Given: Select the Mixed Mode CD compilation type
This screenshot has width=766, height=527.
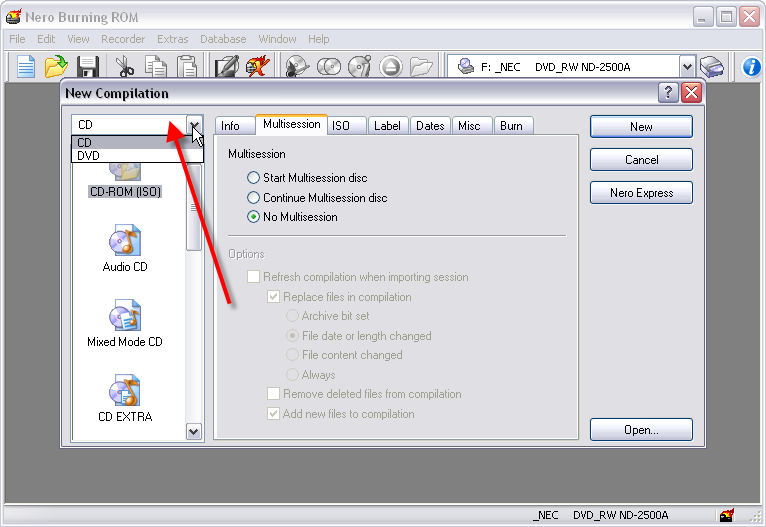Looking at the screenshot, I should [x=125, y=323].
